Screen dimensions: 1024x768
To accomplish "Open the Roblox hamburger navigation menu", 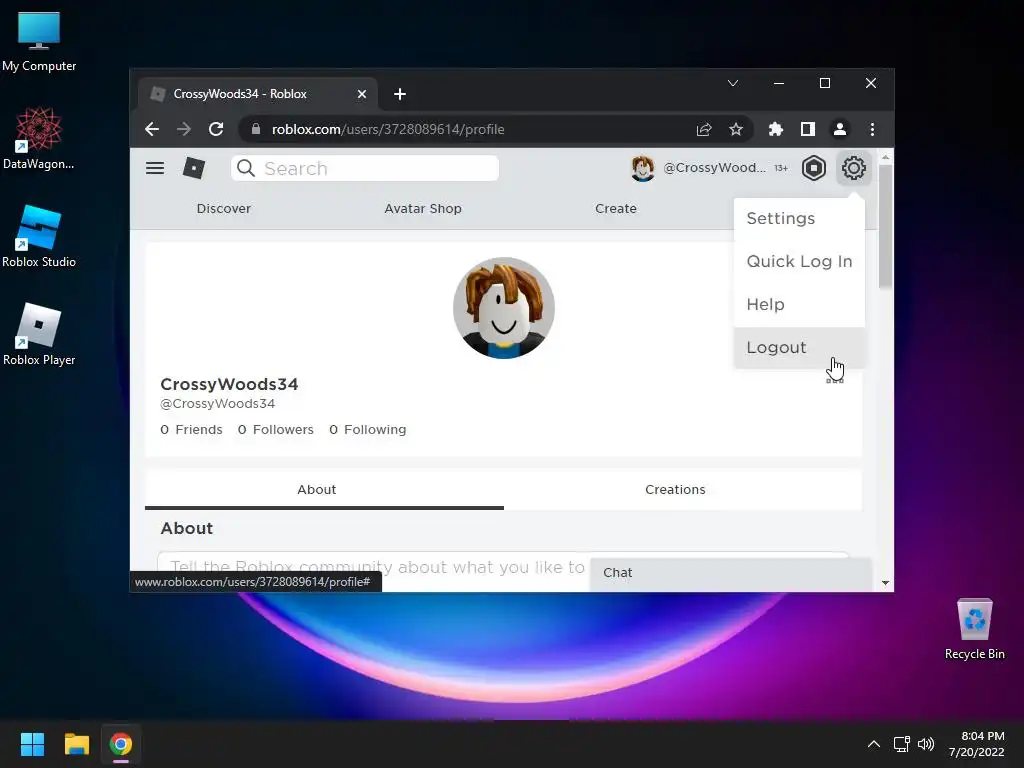I will click(155, 168).
